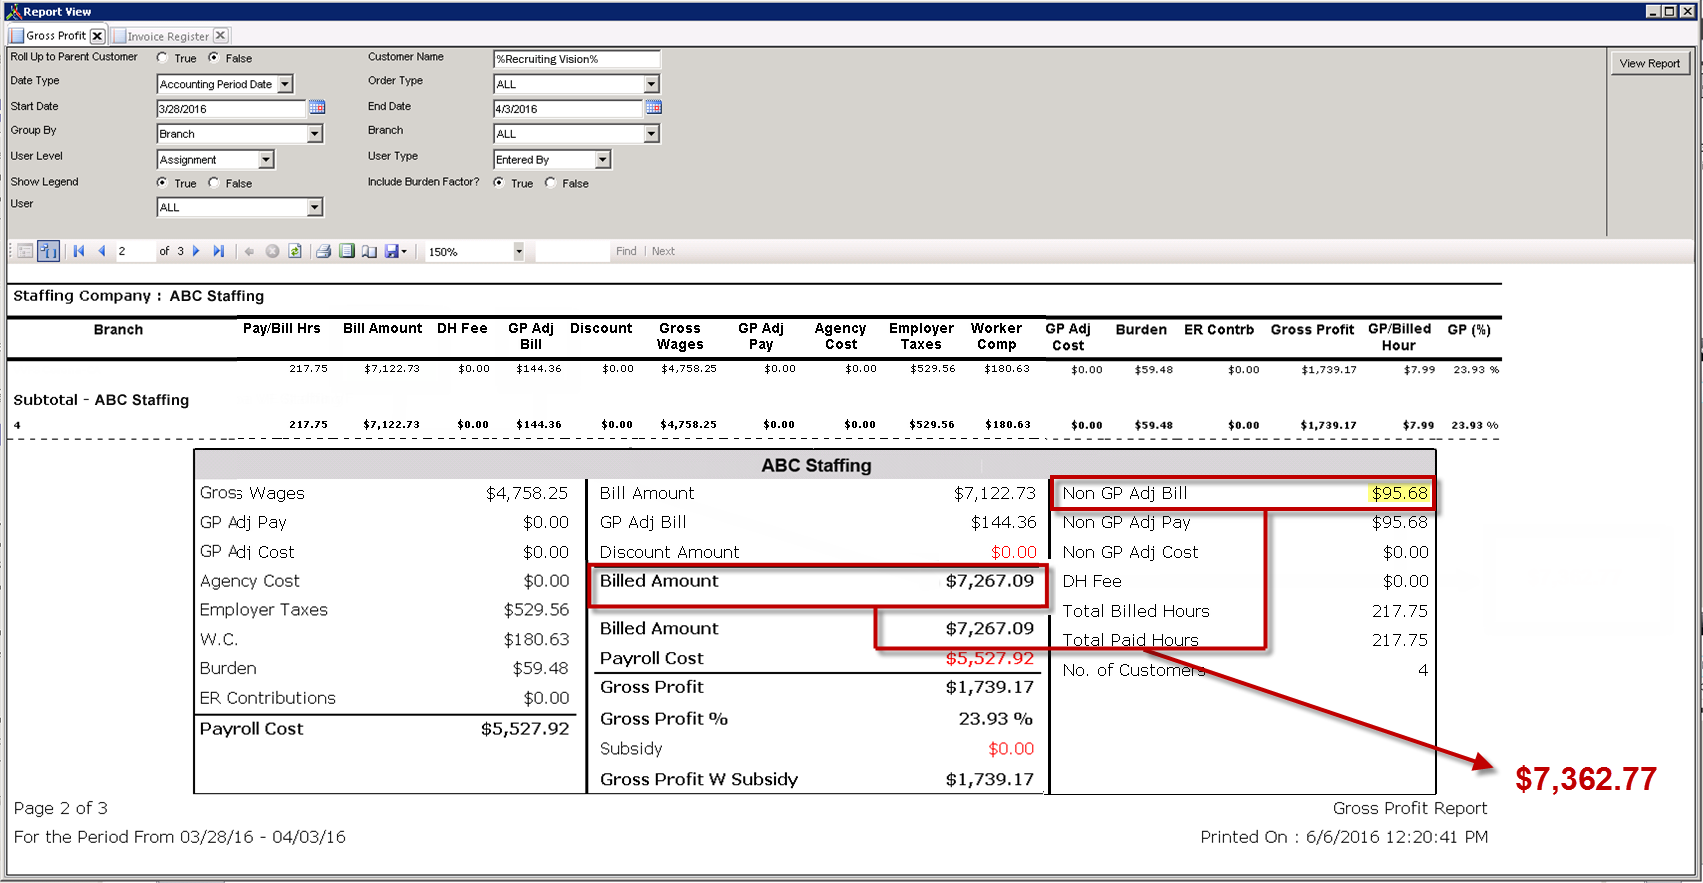Click the 'Subtotal - ABC Staffing' row label
The image size is (1703, 883).
pos(101,400)
